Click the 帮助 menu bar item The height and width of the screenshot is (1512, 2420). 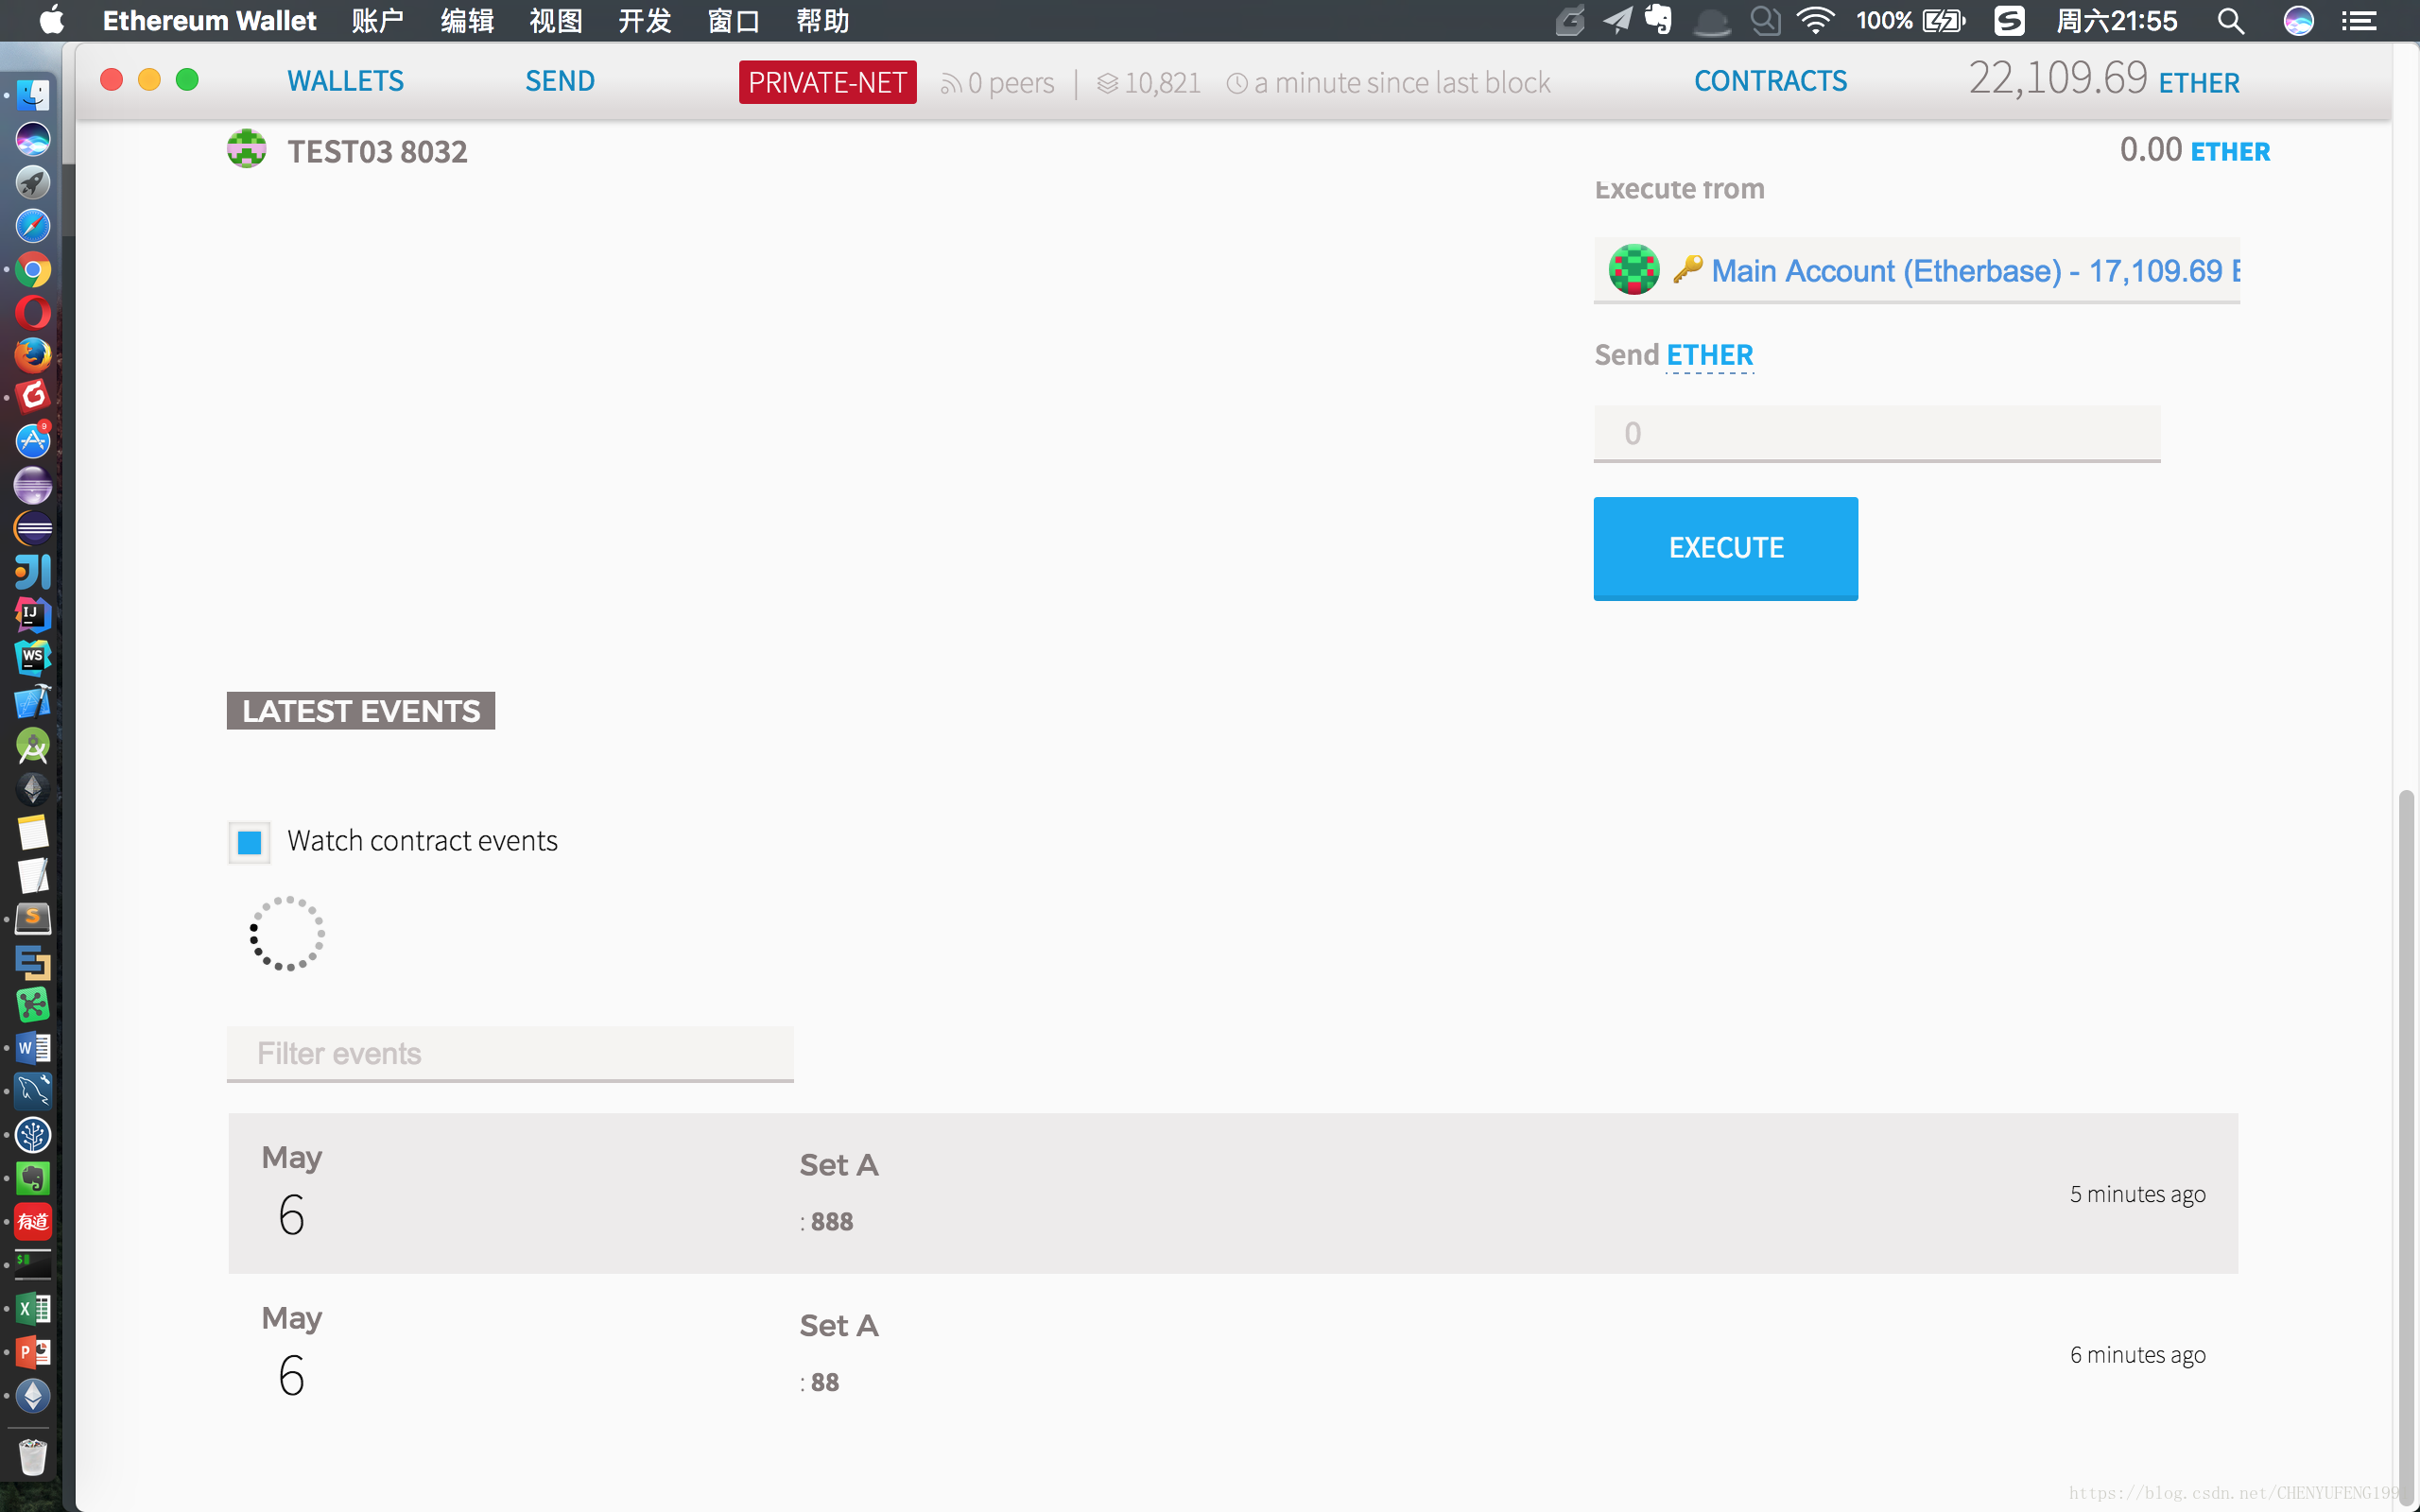(821, 21)
